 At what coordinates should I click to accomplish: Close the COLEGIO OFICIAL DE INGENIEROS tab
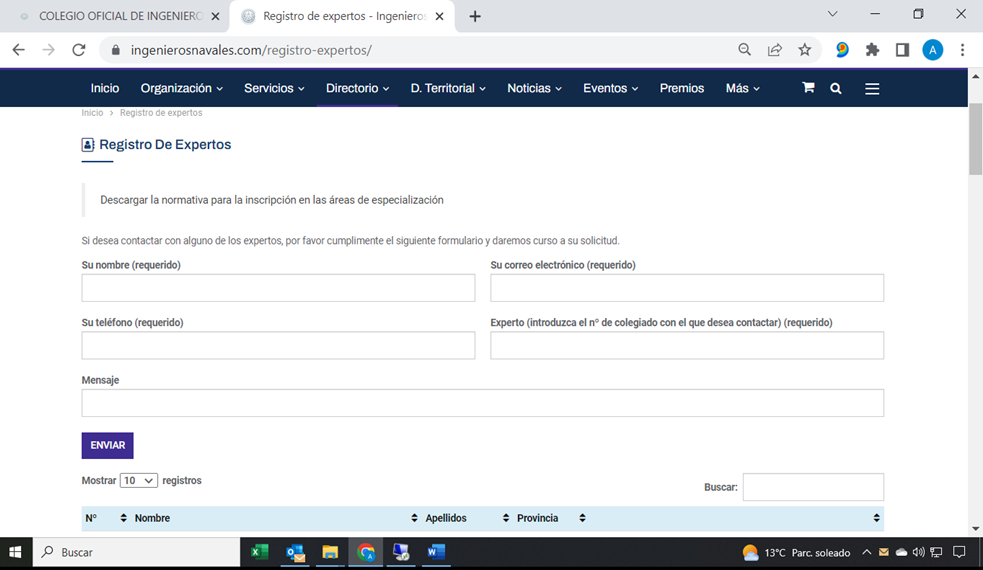(215, 16)
